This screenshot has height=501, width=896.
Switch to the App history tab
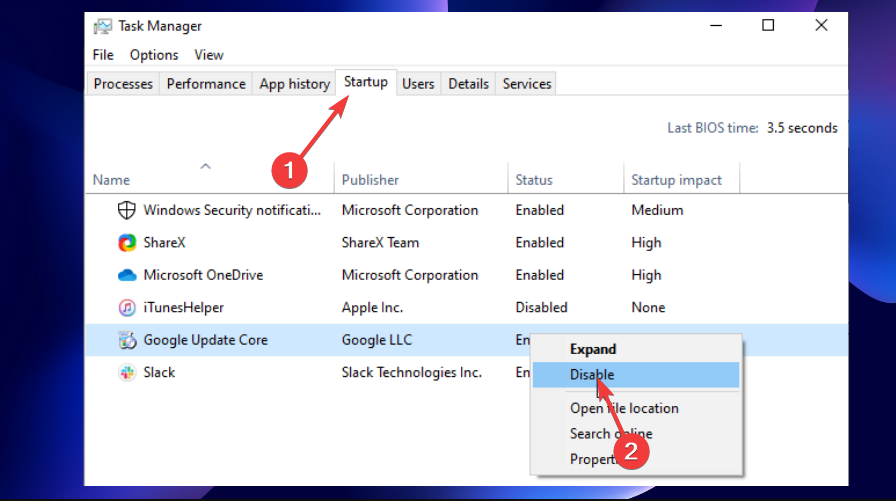pos(295,84)
